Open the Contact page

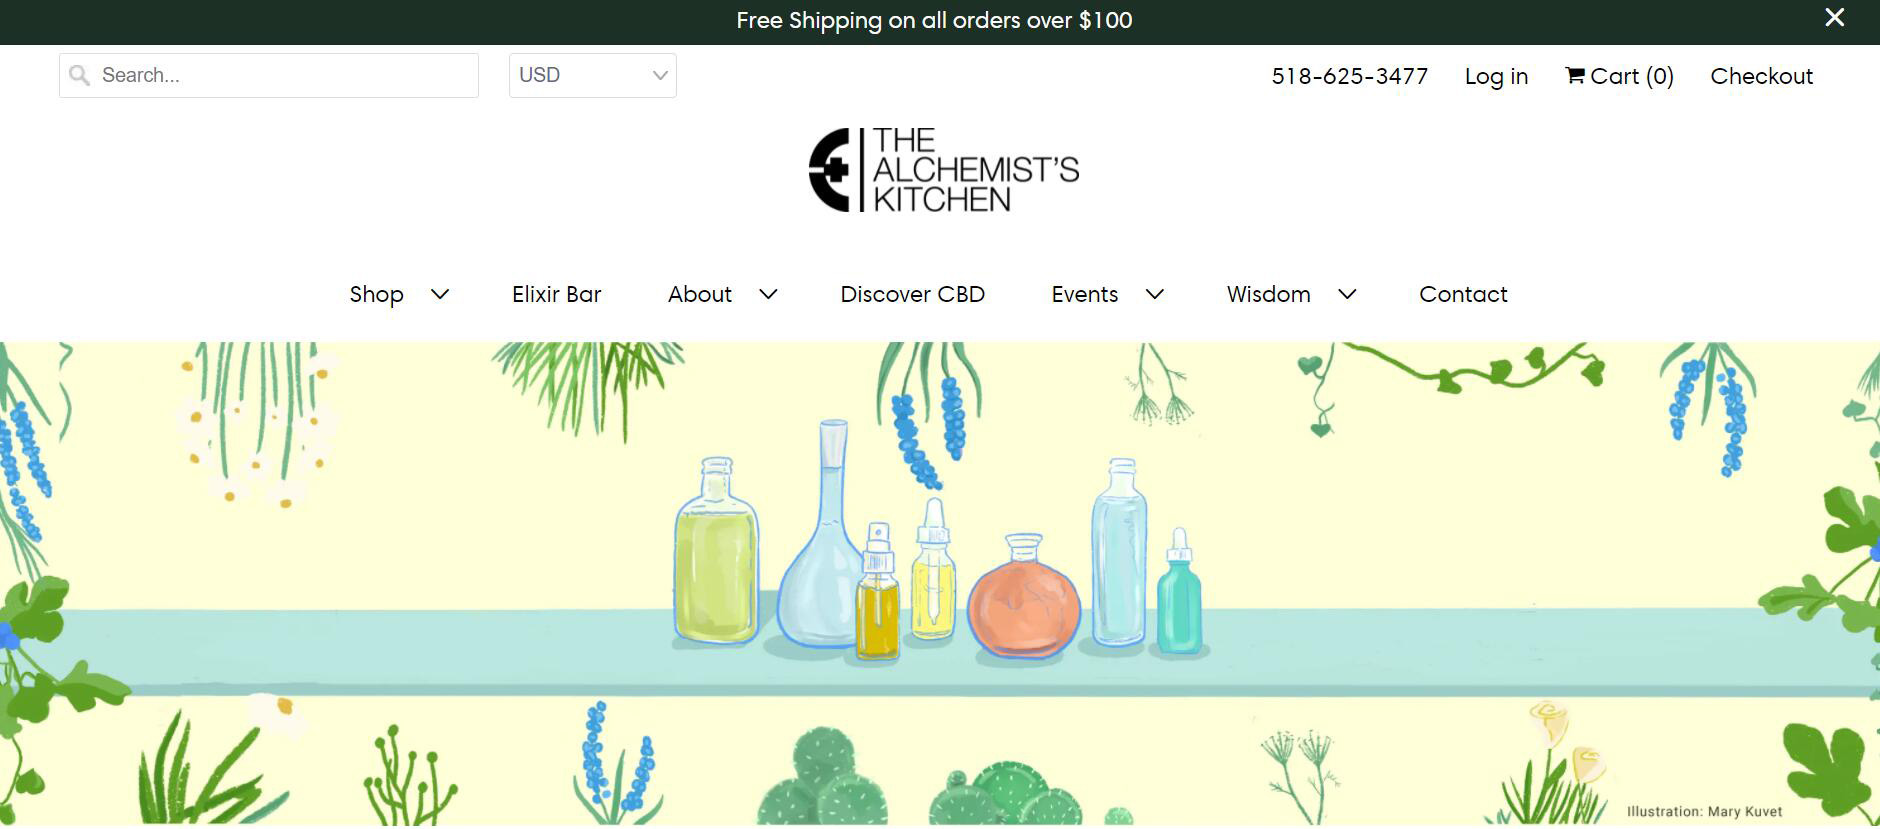click(1463, 295)
